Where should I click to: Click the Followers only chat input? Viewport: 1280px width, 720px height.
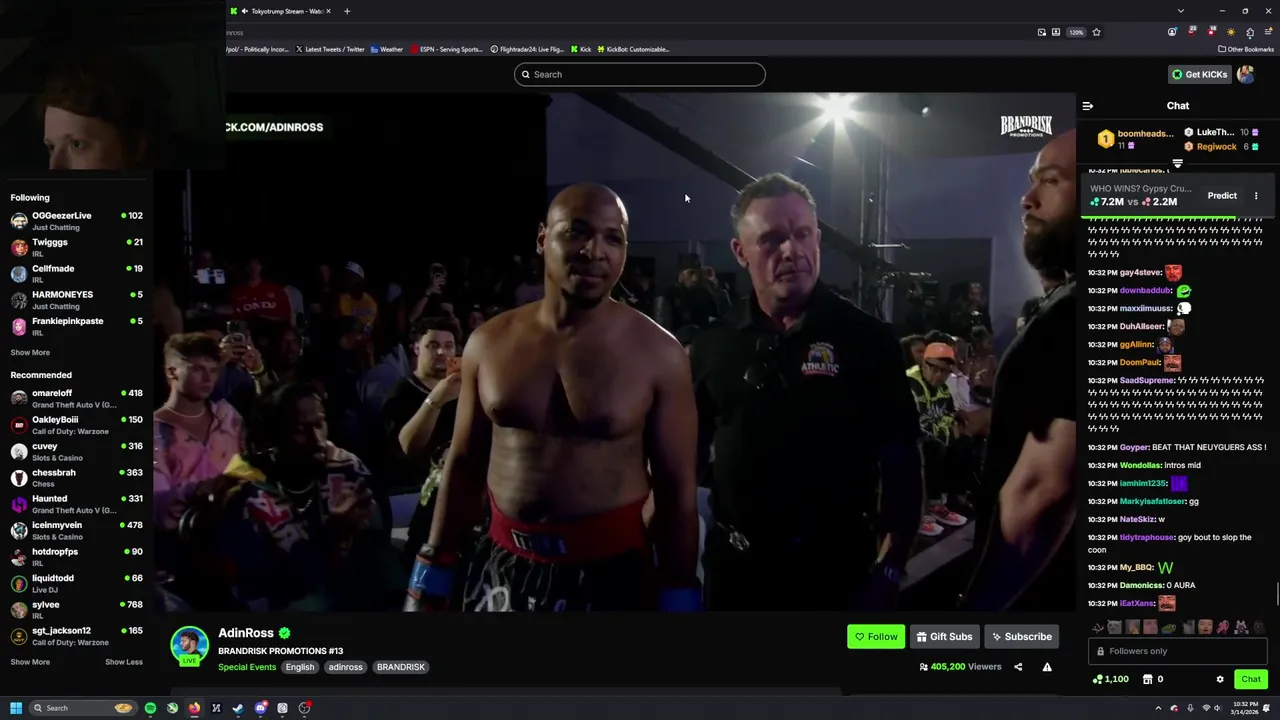coord(1178,651)
